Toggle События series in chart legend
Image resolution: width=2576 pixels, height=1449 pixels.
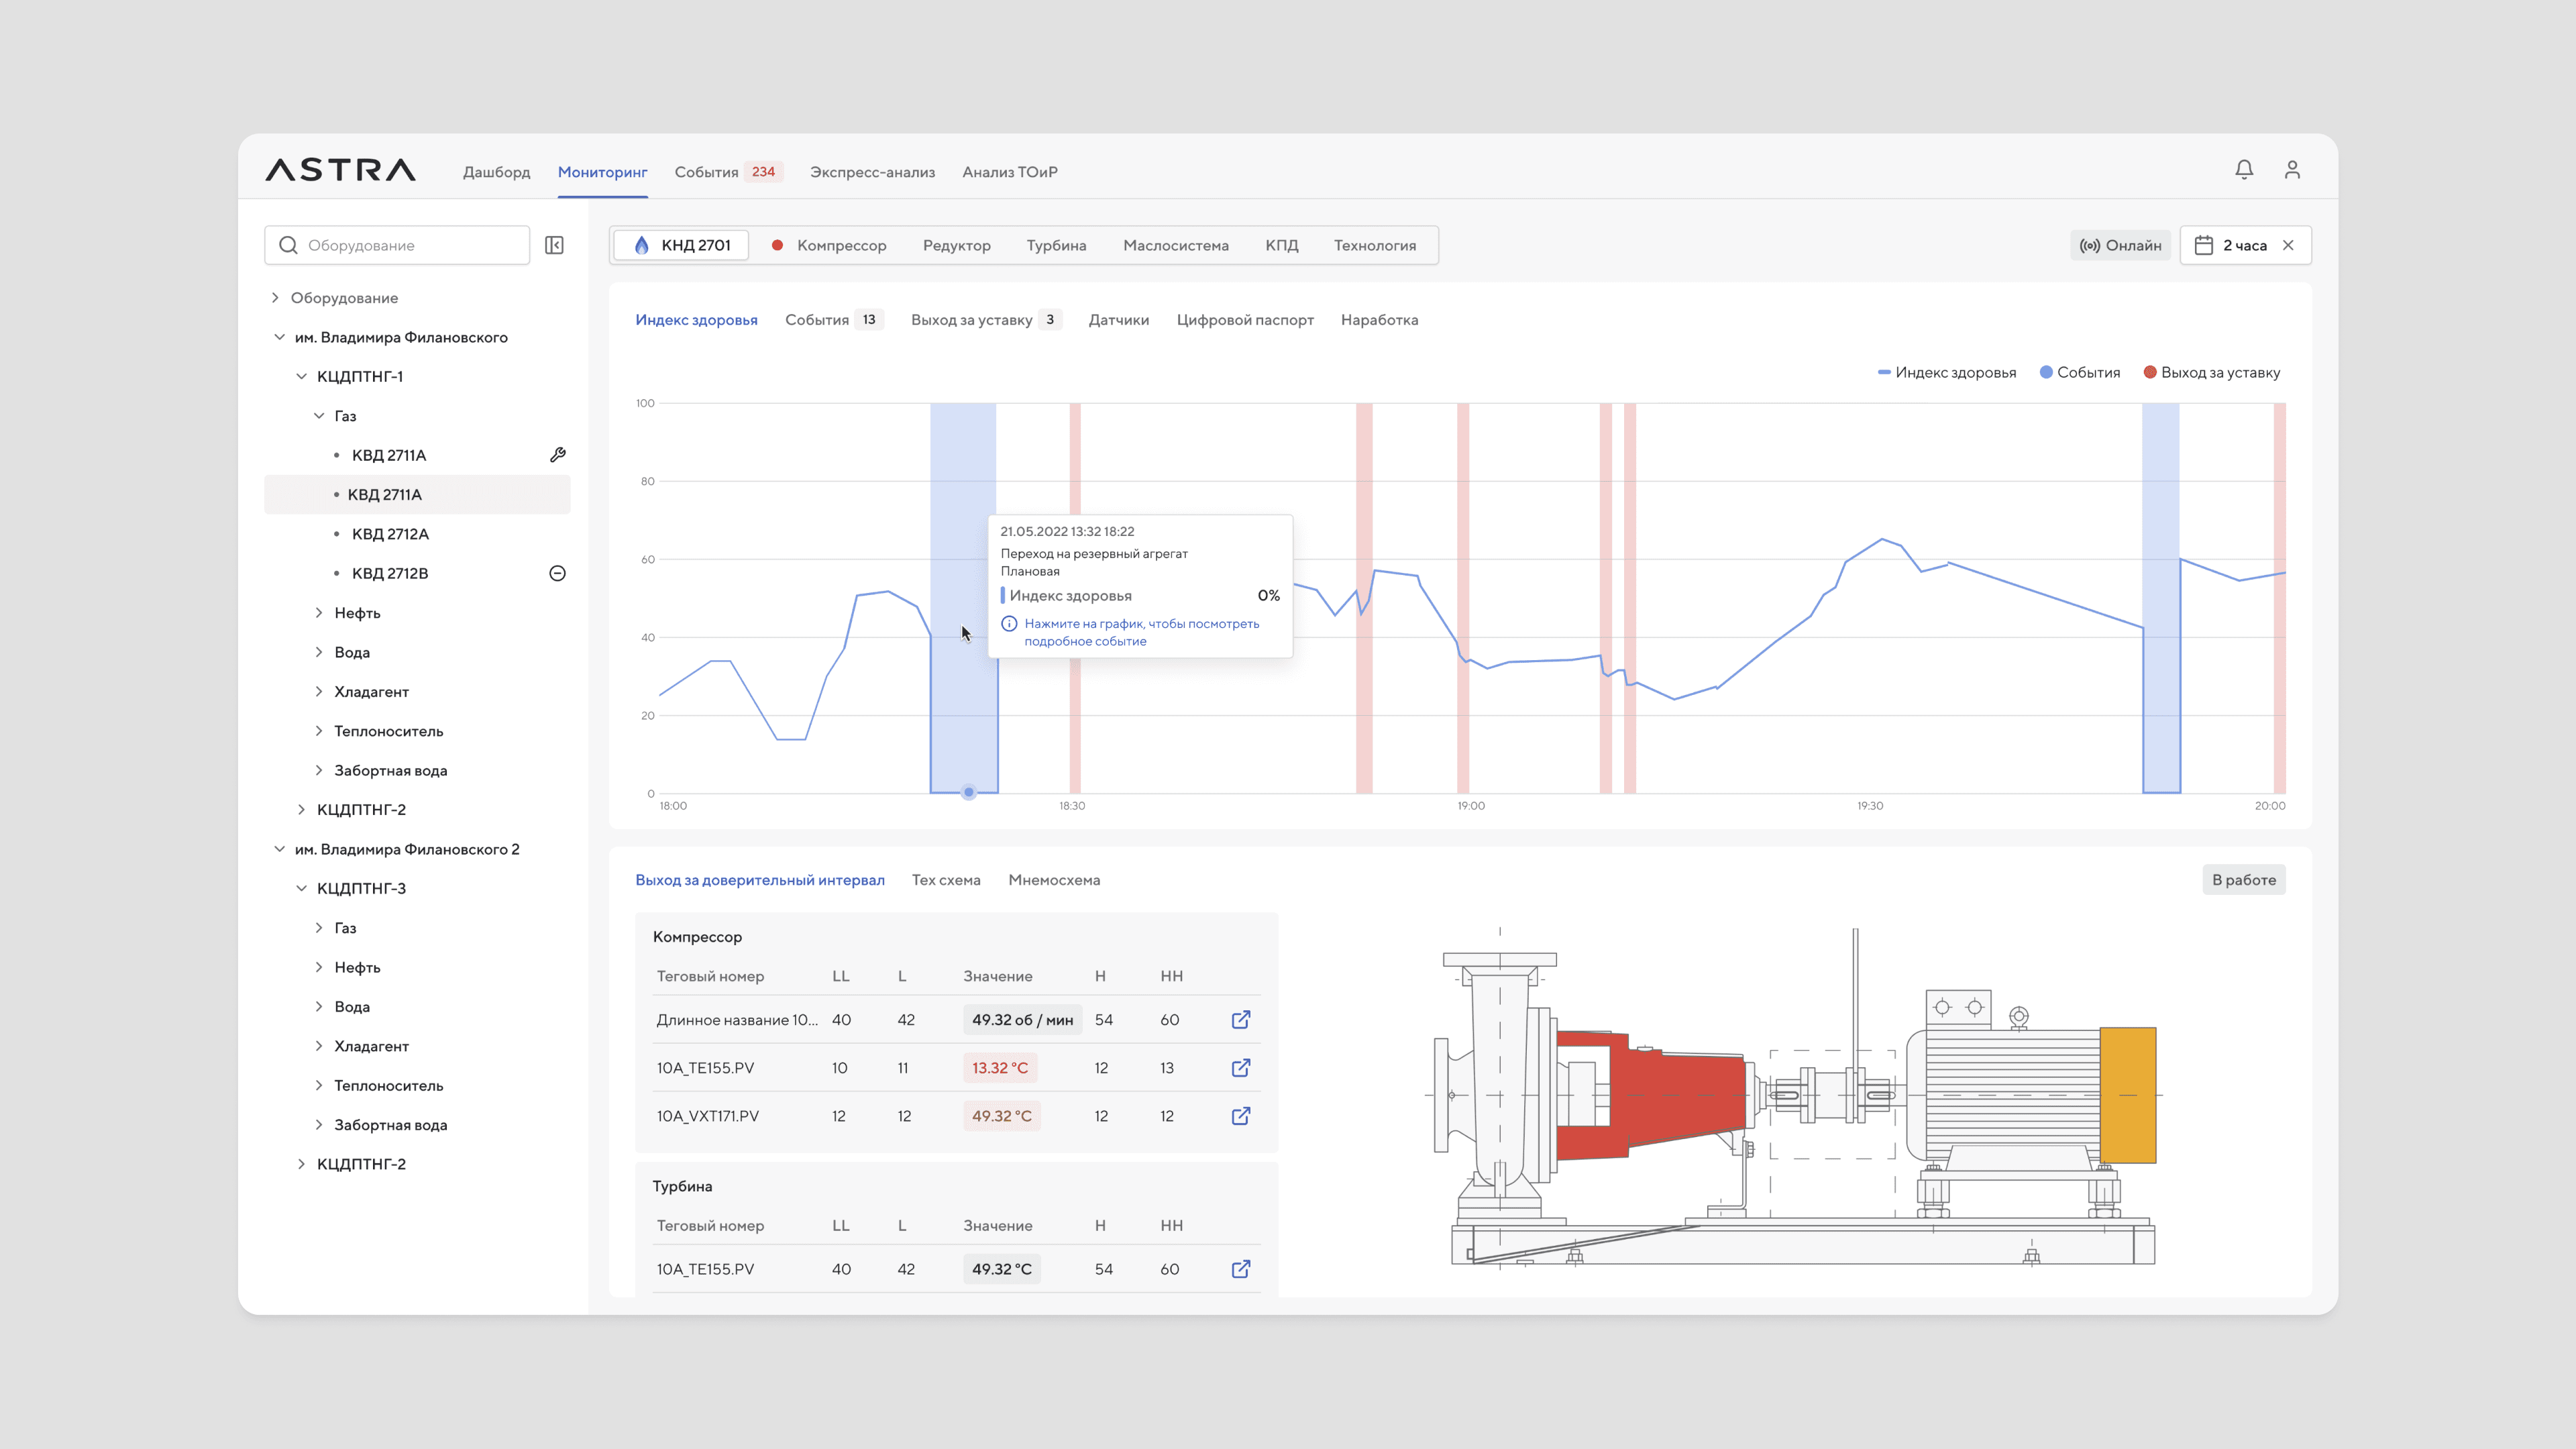coord(2080,372)
